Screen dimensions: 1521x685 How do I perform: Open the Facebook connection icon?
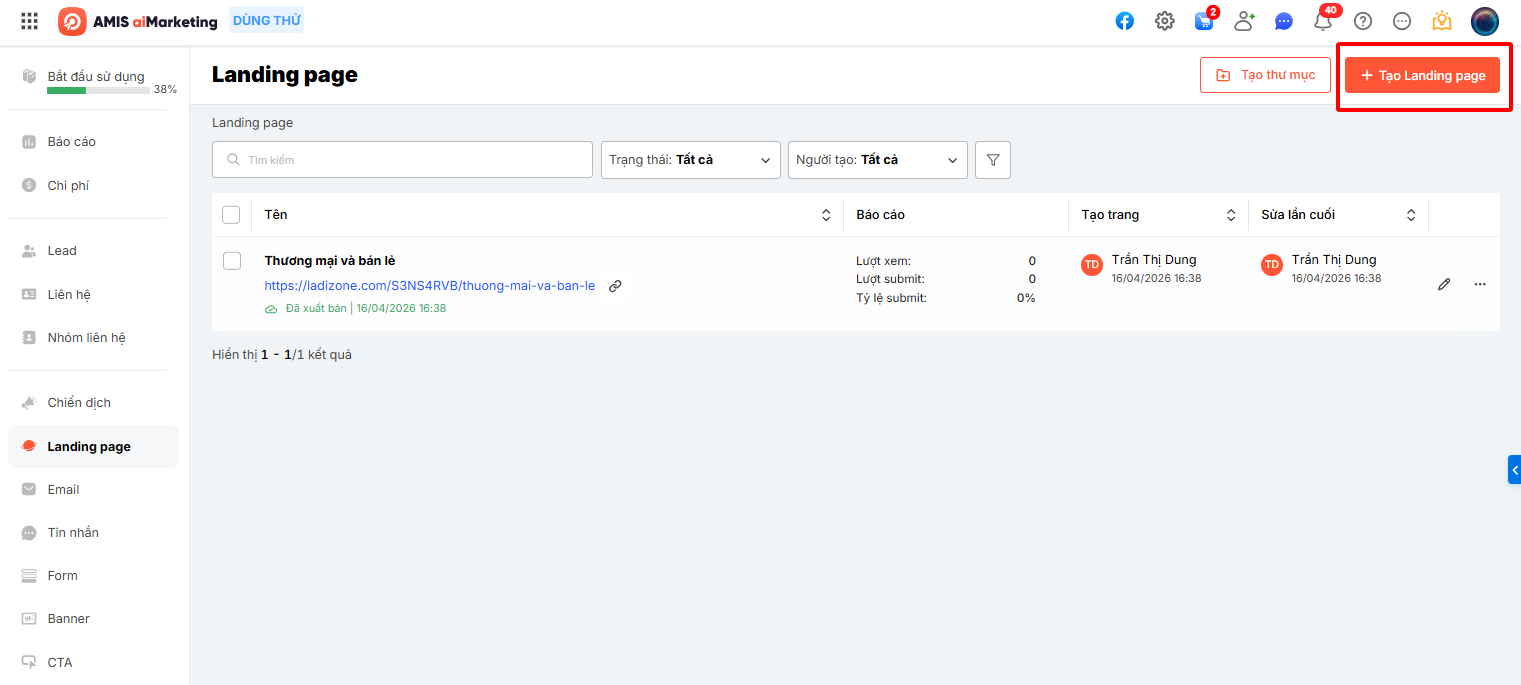pyautogui.click(x=1125, y=21)
